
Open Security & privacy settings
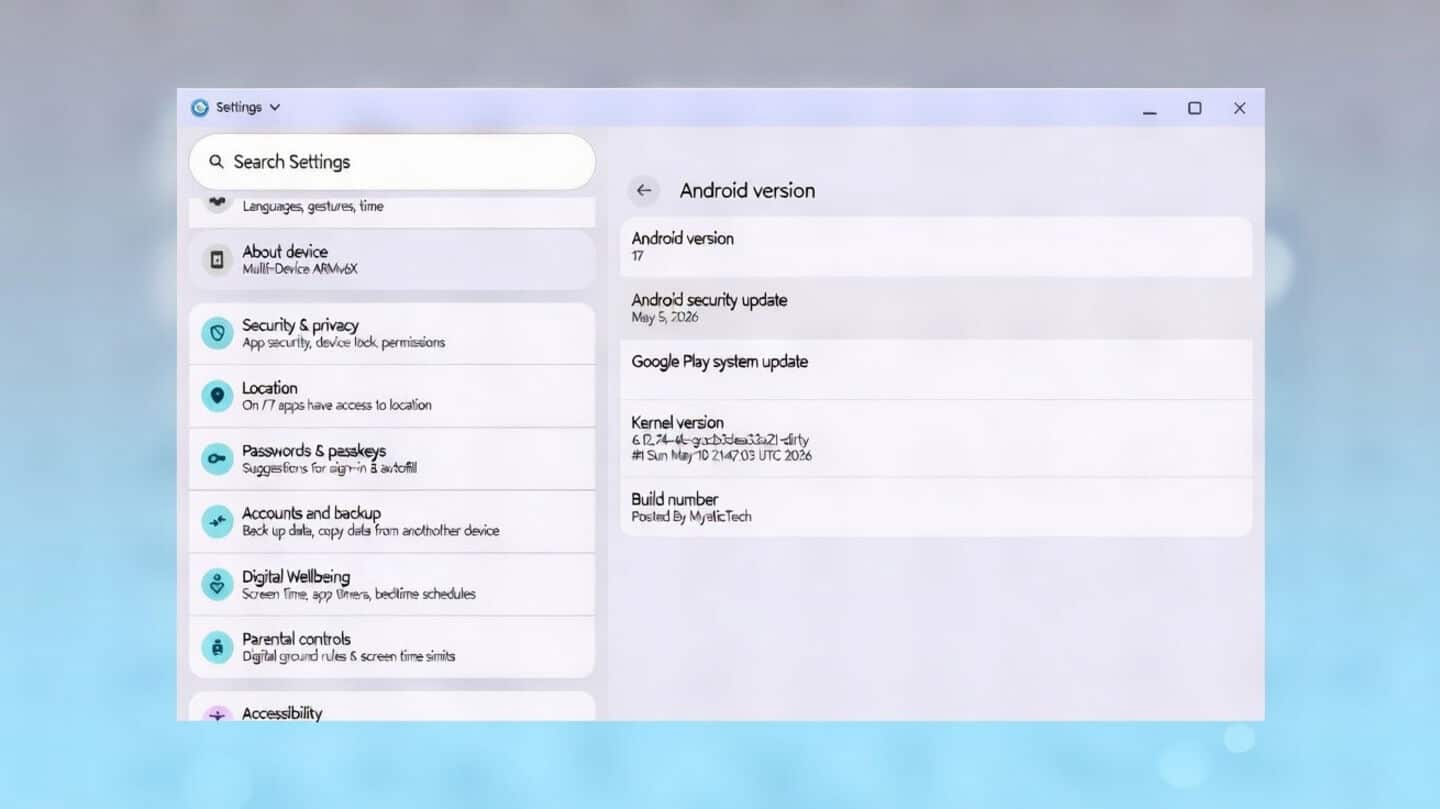(x=392, y=333)
